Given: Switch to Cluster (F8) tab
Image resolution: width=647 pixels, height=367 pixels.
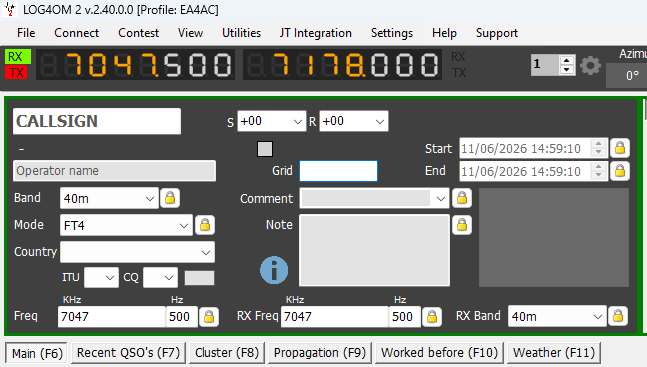Looking at the screenshot, I should tap(227, 353).
